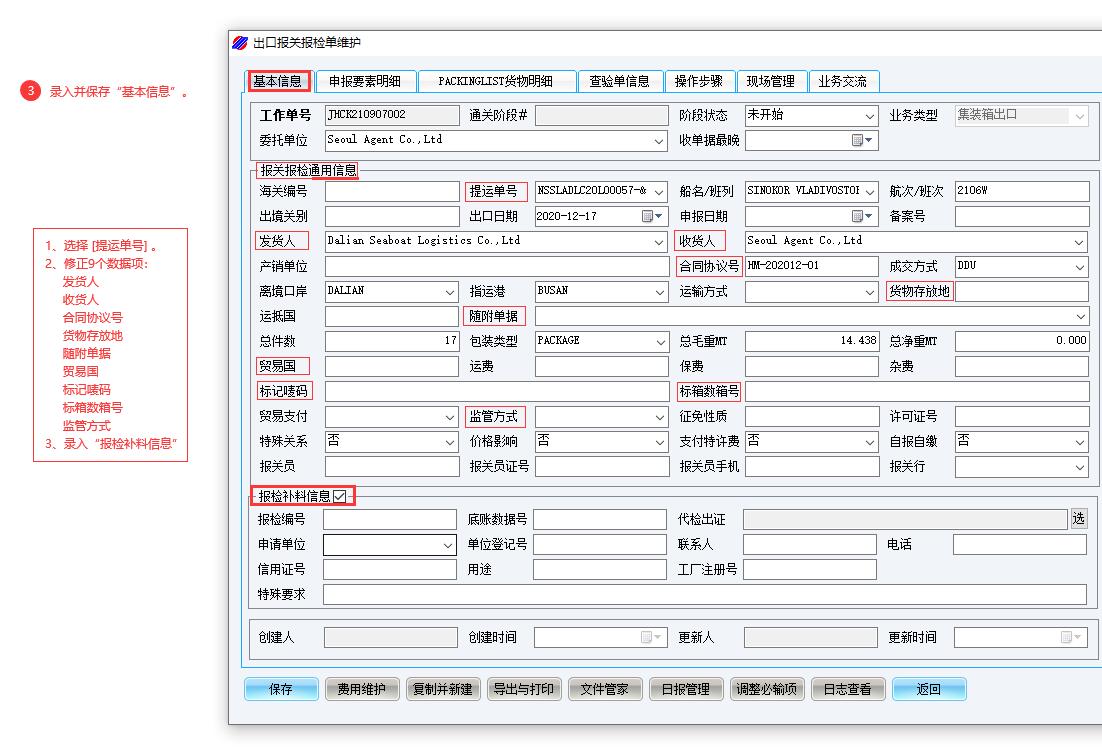Click the app icon in title bar
Screen dimensions: 1102x754
(x=240, y=43)
